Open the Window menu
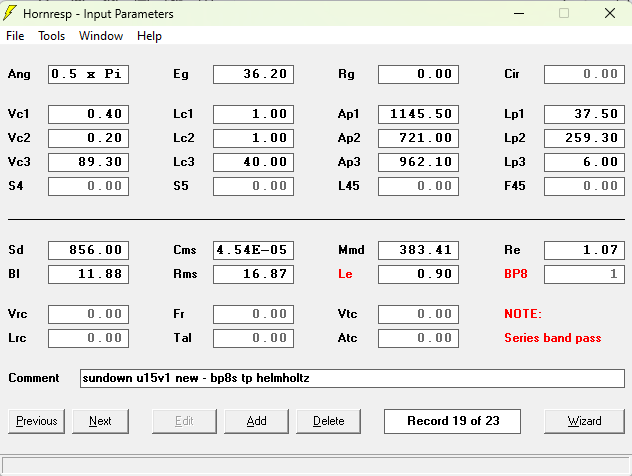632x476 pixels. point(101,36)
